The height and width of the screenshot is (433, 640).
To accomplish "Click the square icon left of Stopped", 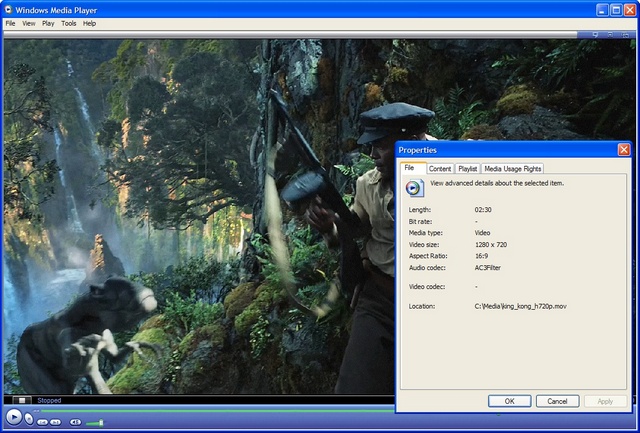I will click(22, 400).
